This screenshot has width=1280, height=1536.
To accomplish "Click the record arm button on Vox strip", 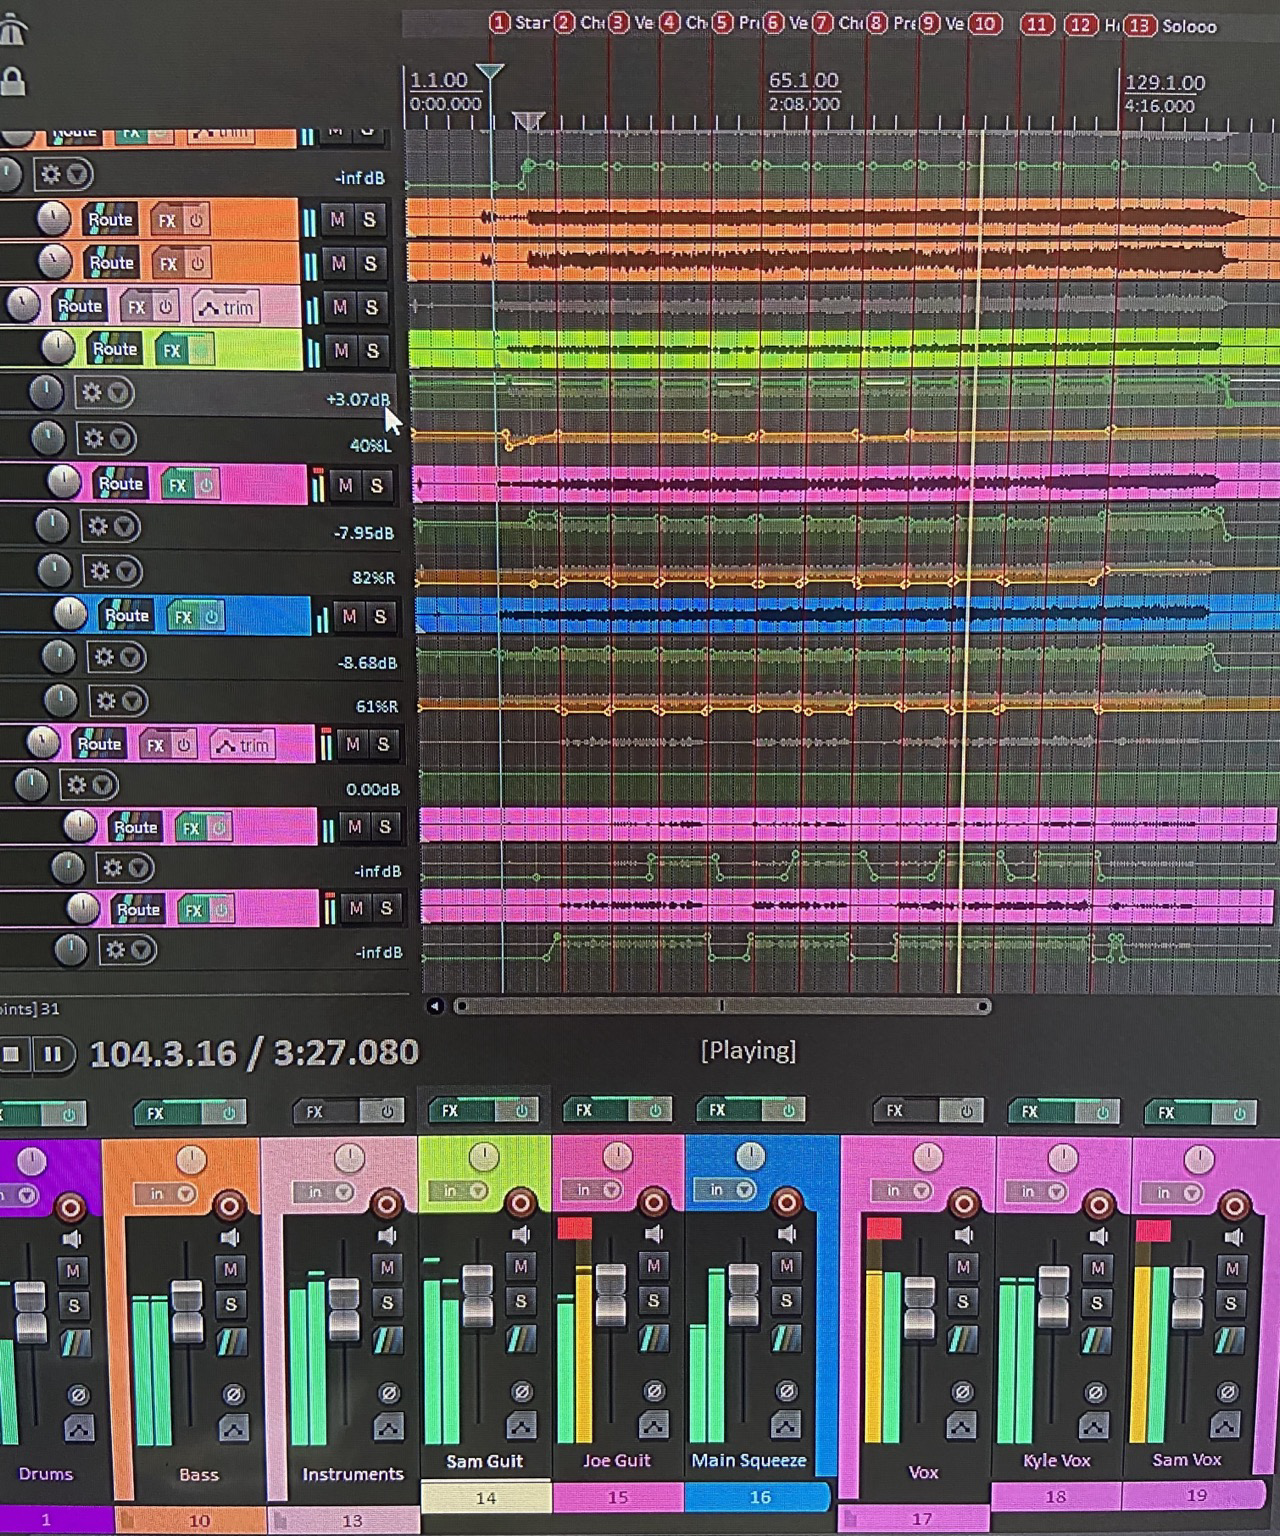I will tap(964, 1204).
